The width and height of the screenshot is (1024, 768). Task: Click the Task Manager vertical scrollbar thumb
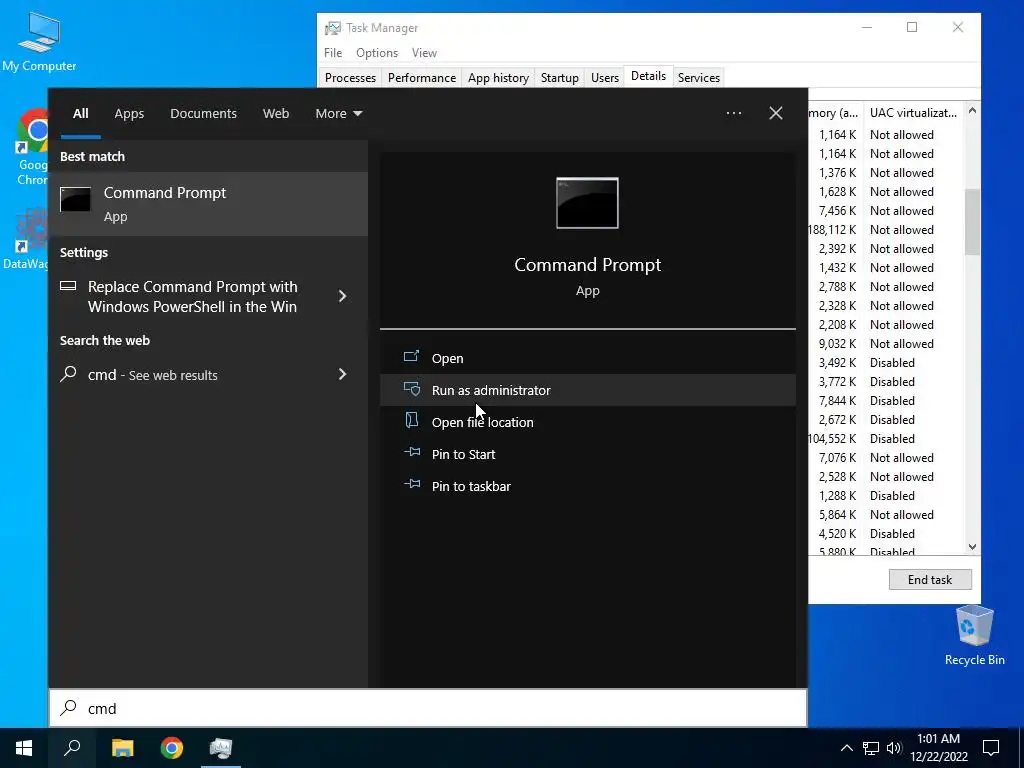(x=972, y=222)
